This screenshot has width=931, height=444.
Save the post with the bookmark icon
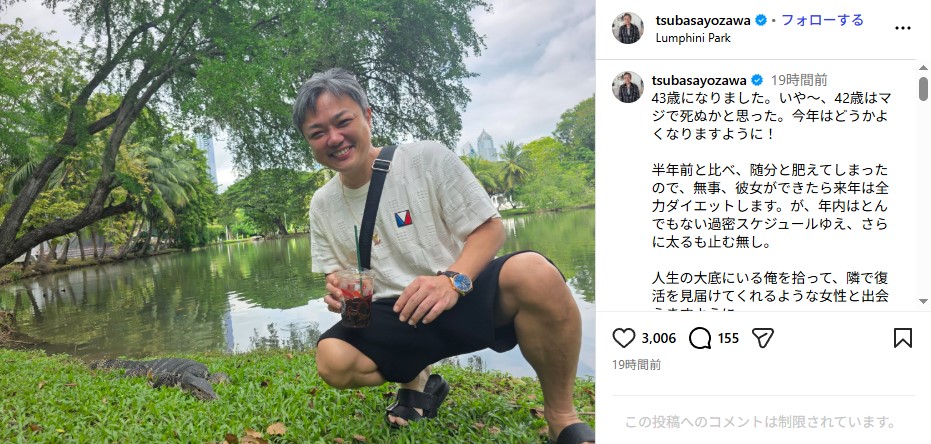[x=902, y=338]
